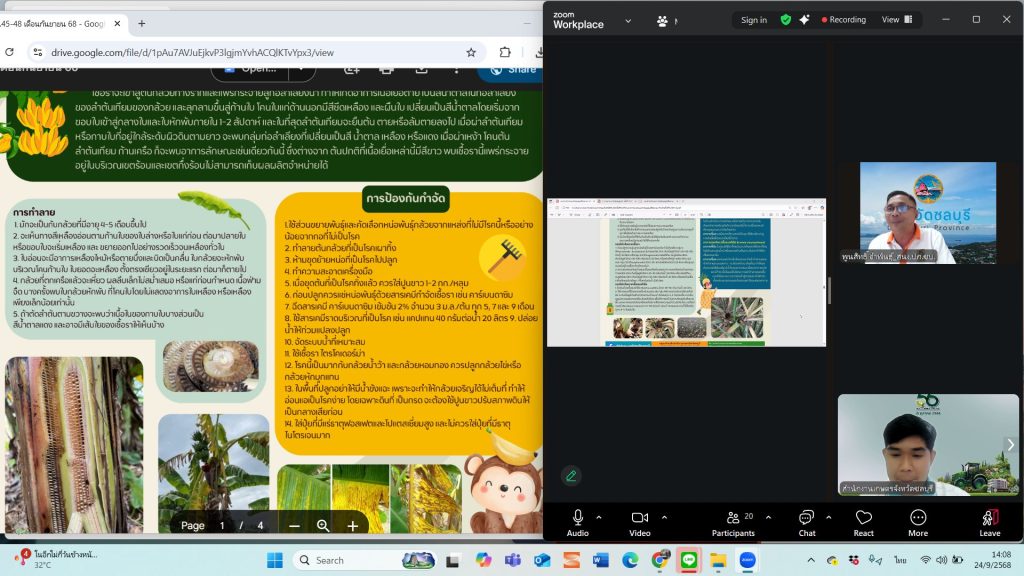Open the AI Companion sparkle icon
This screenshot has width=1024, height=576.
[x=805, y=20]
